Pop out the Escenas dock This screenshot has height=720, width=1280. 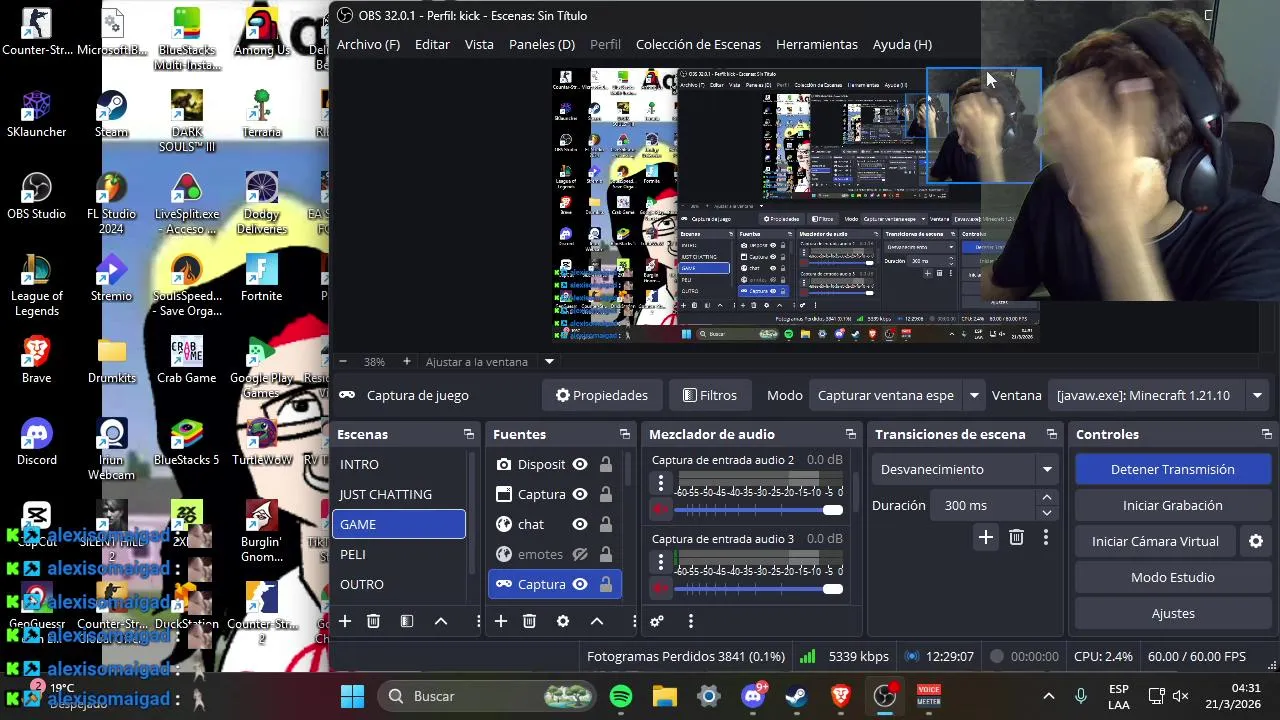coord(469,434)
